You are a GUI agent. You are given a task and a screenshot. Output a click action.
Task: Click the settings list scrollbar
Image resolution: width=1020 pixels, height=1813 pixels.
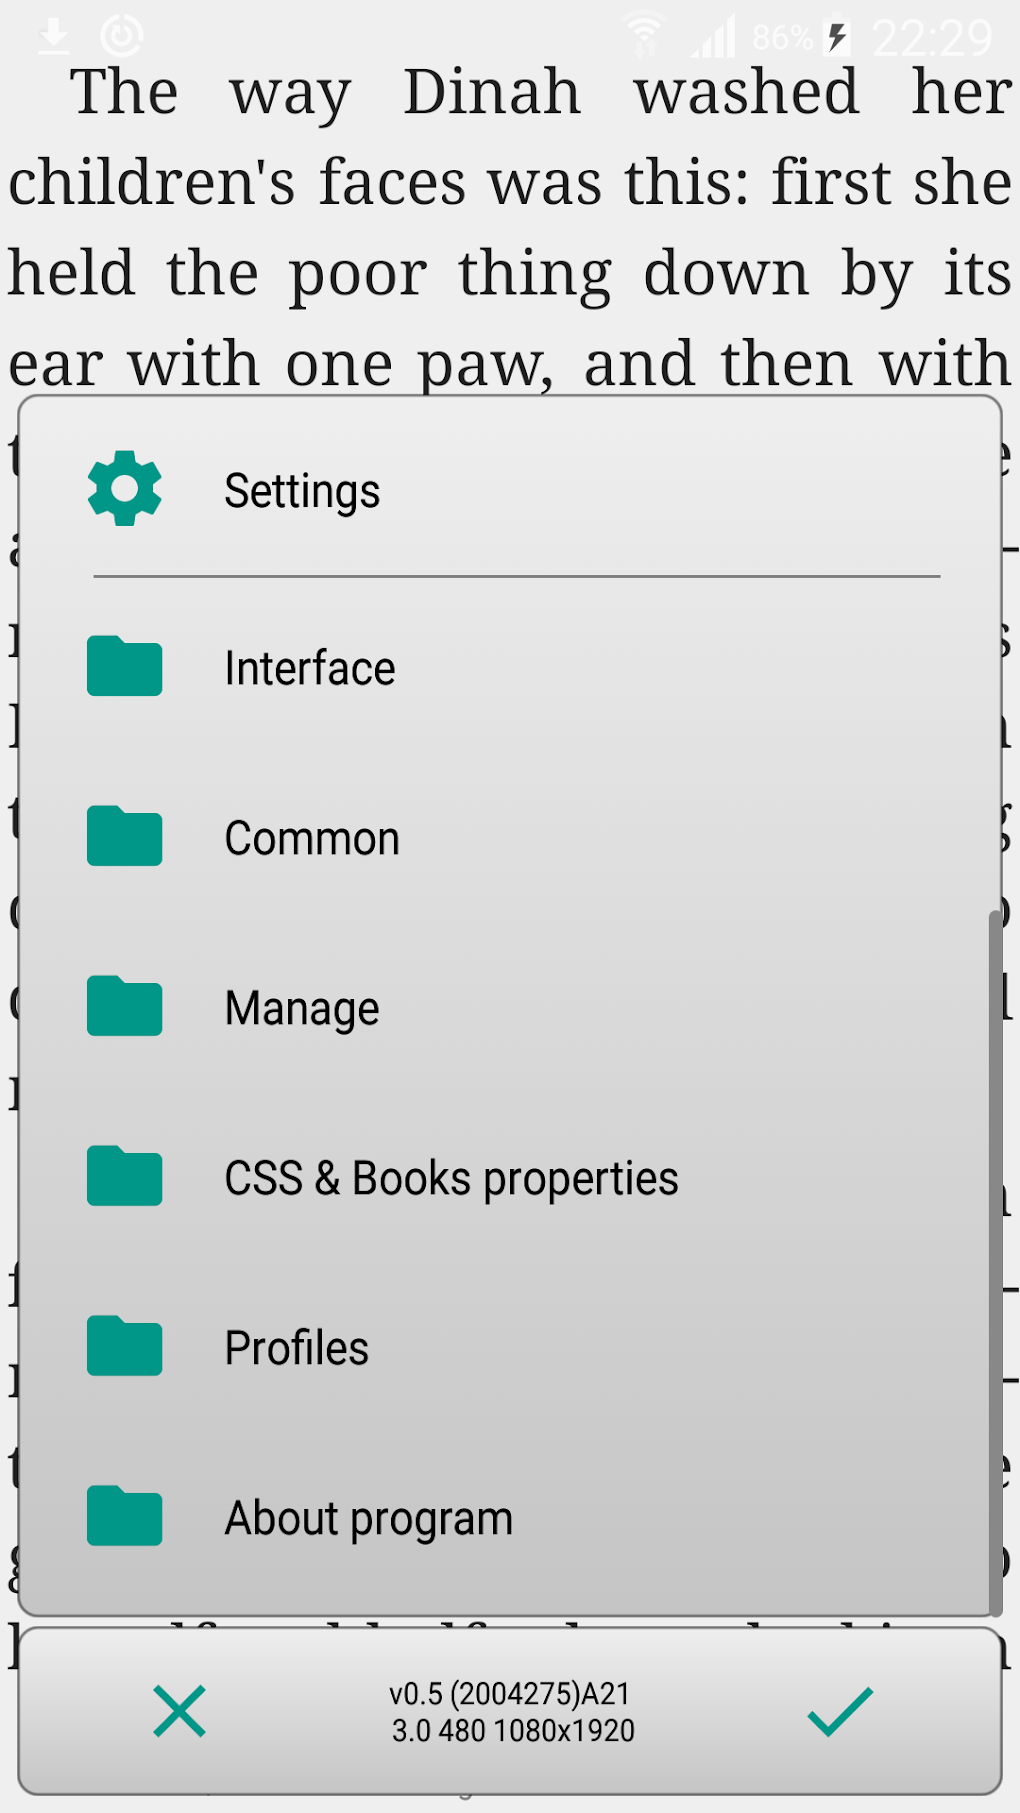995,1262
